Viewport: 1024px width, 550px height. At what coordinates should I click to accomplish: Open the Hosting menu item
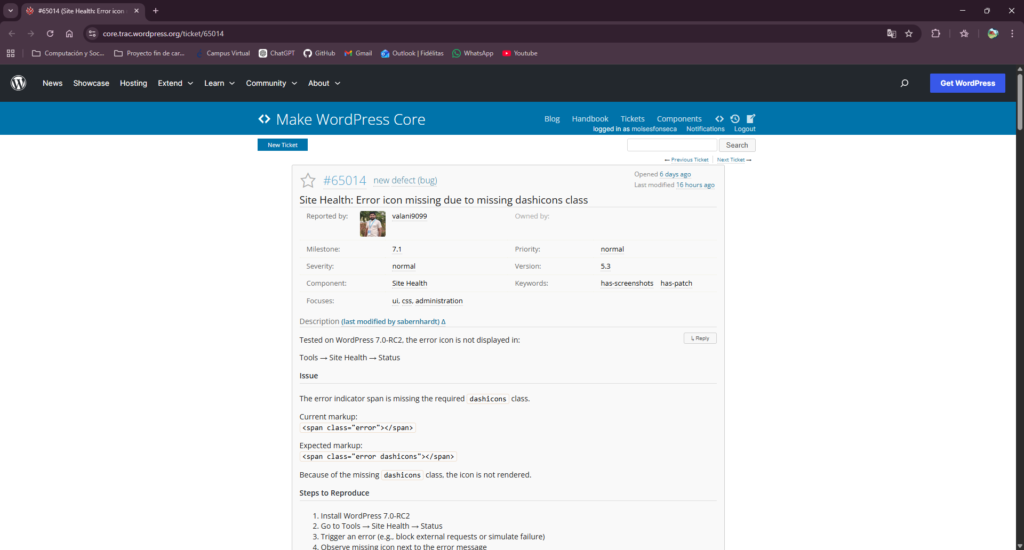133,83
